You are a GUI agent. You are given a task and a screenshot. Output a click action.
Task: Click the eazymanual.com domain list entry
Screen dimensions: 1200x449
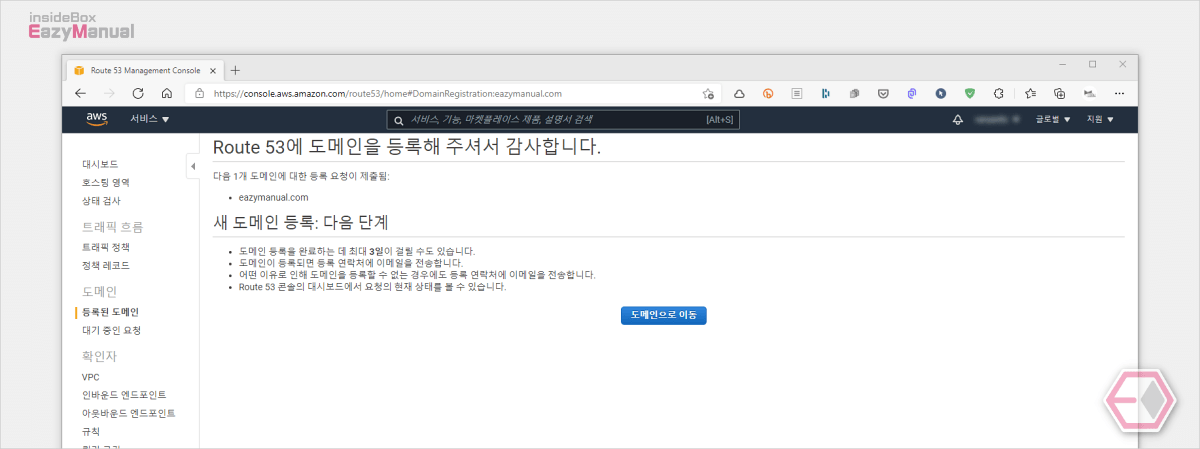tap(273, 197)
